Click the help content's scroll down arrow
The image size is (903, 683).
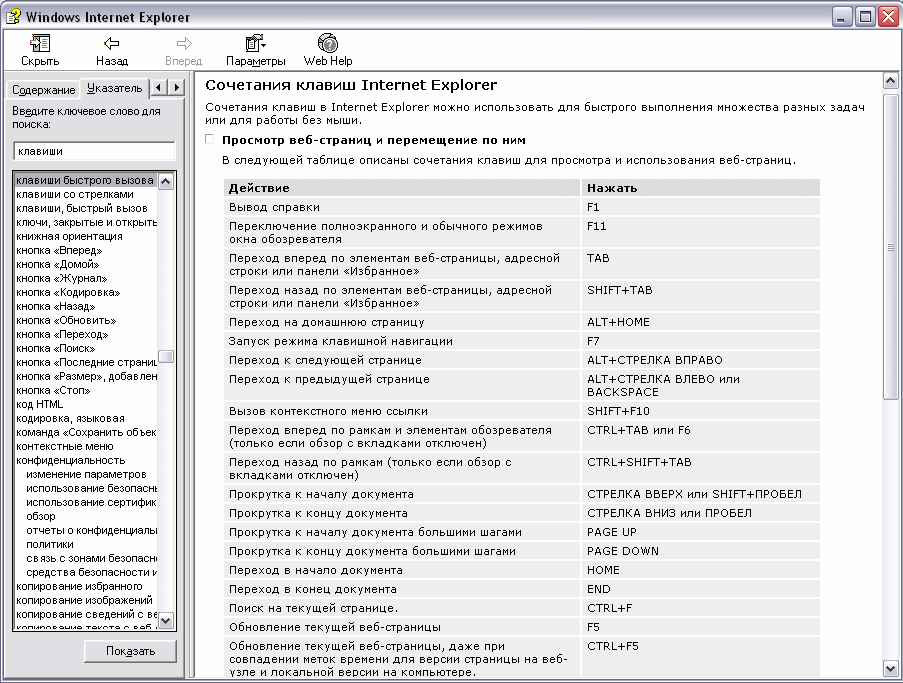pos(890,667)
